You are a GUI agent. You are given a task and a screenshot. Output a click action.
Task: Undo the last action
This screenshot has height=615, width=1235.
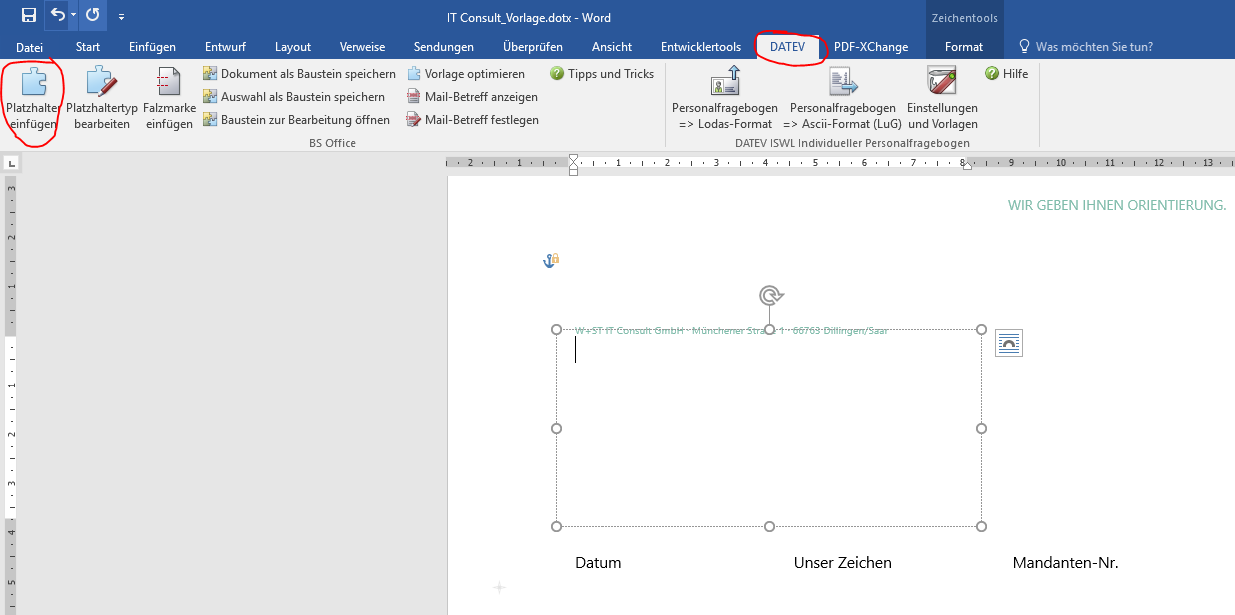[x=57, y=15]
